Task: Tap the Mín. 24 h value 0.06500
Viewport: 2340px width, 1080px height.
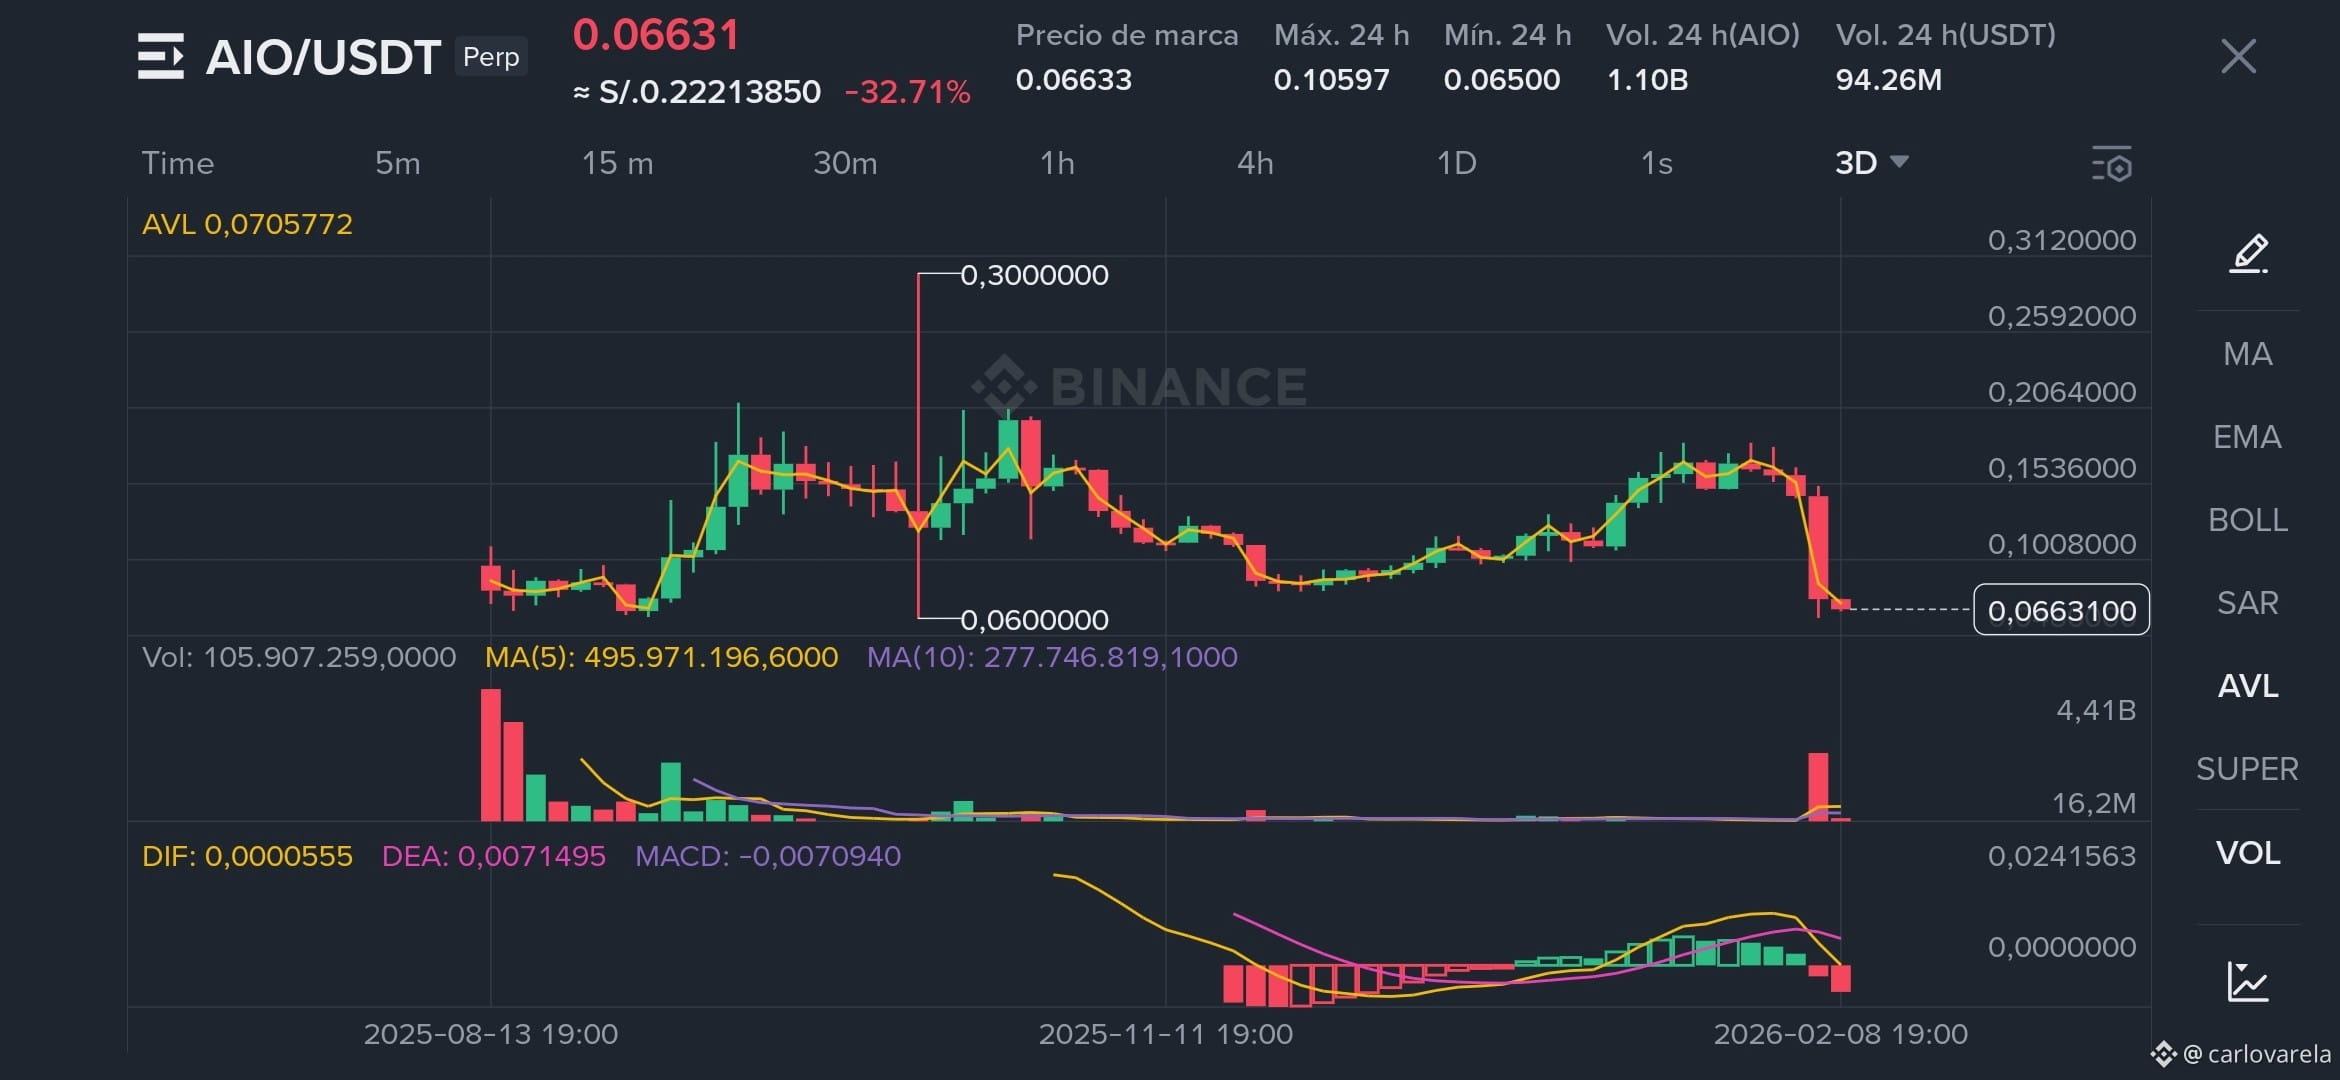Action: pos(1501,80)
